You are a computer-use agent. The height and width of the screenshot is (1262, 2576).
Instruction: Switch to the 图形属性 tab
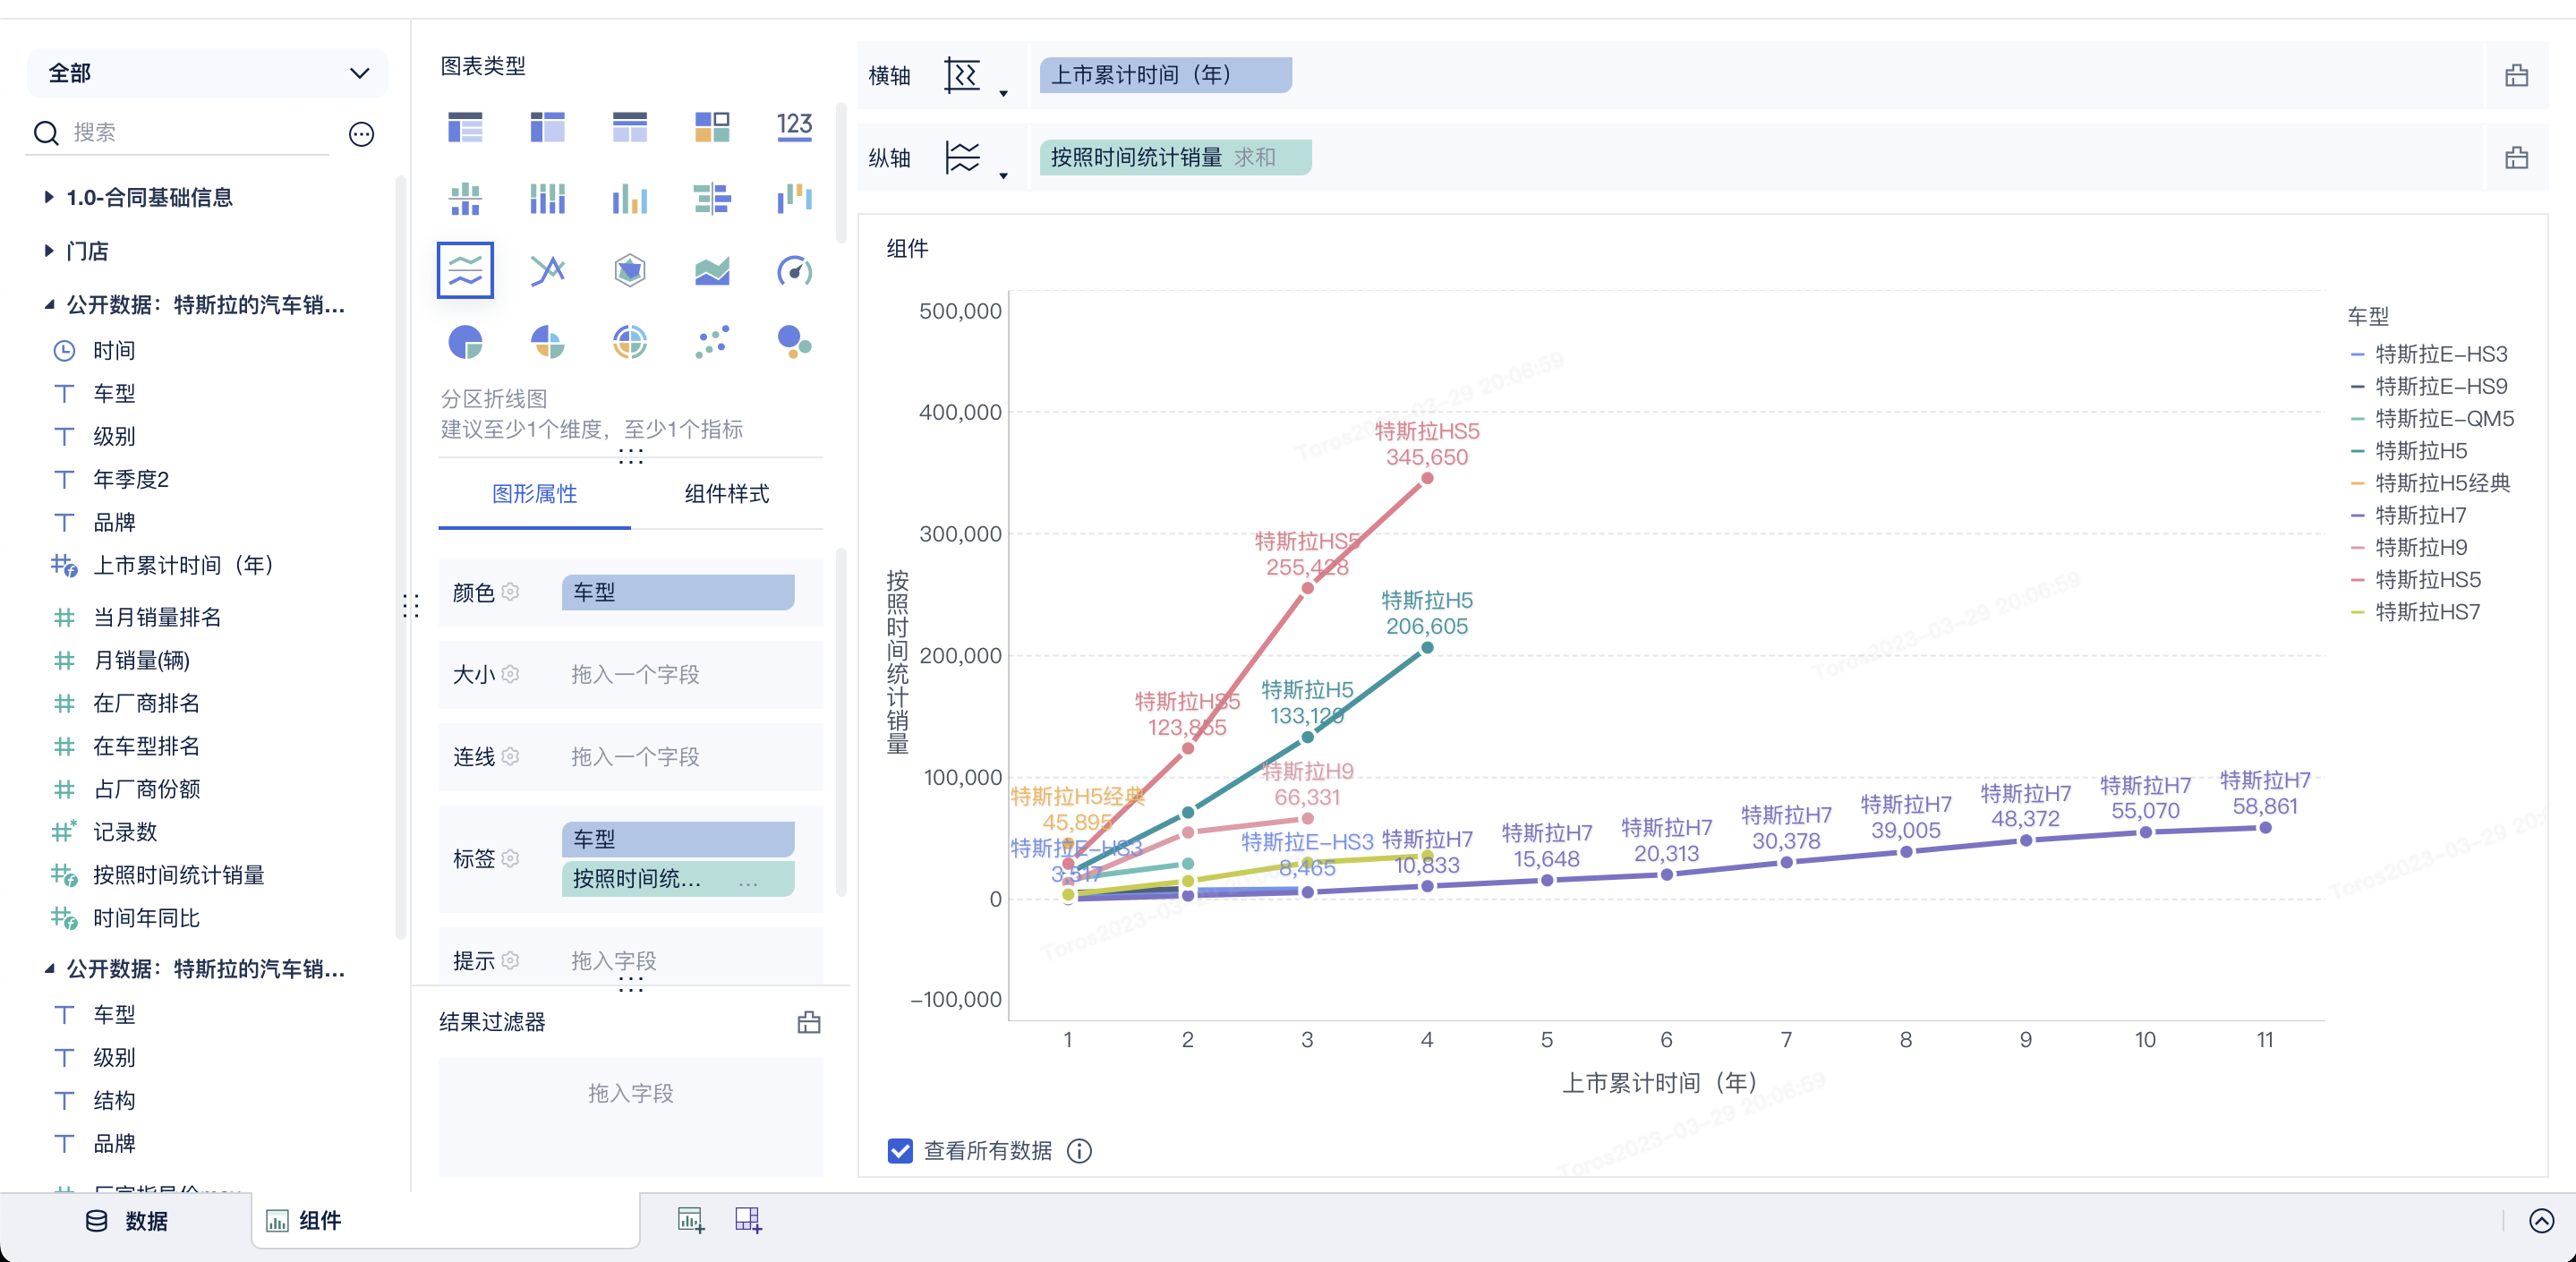click(534, 494)
